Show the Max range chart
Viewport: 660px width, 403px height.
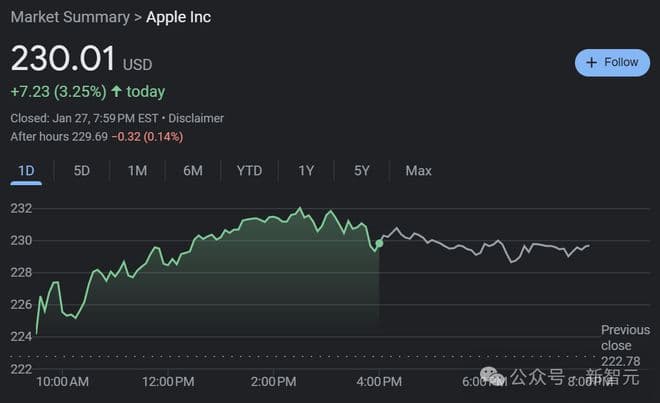[x=418, y=171]
